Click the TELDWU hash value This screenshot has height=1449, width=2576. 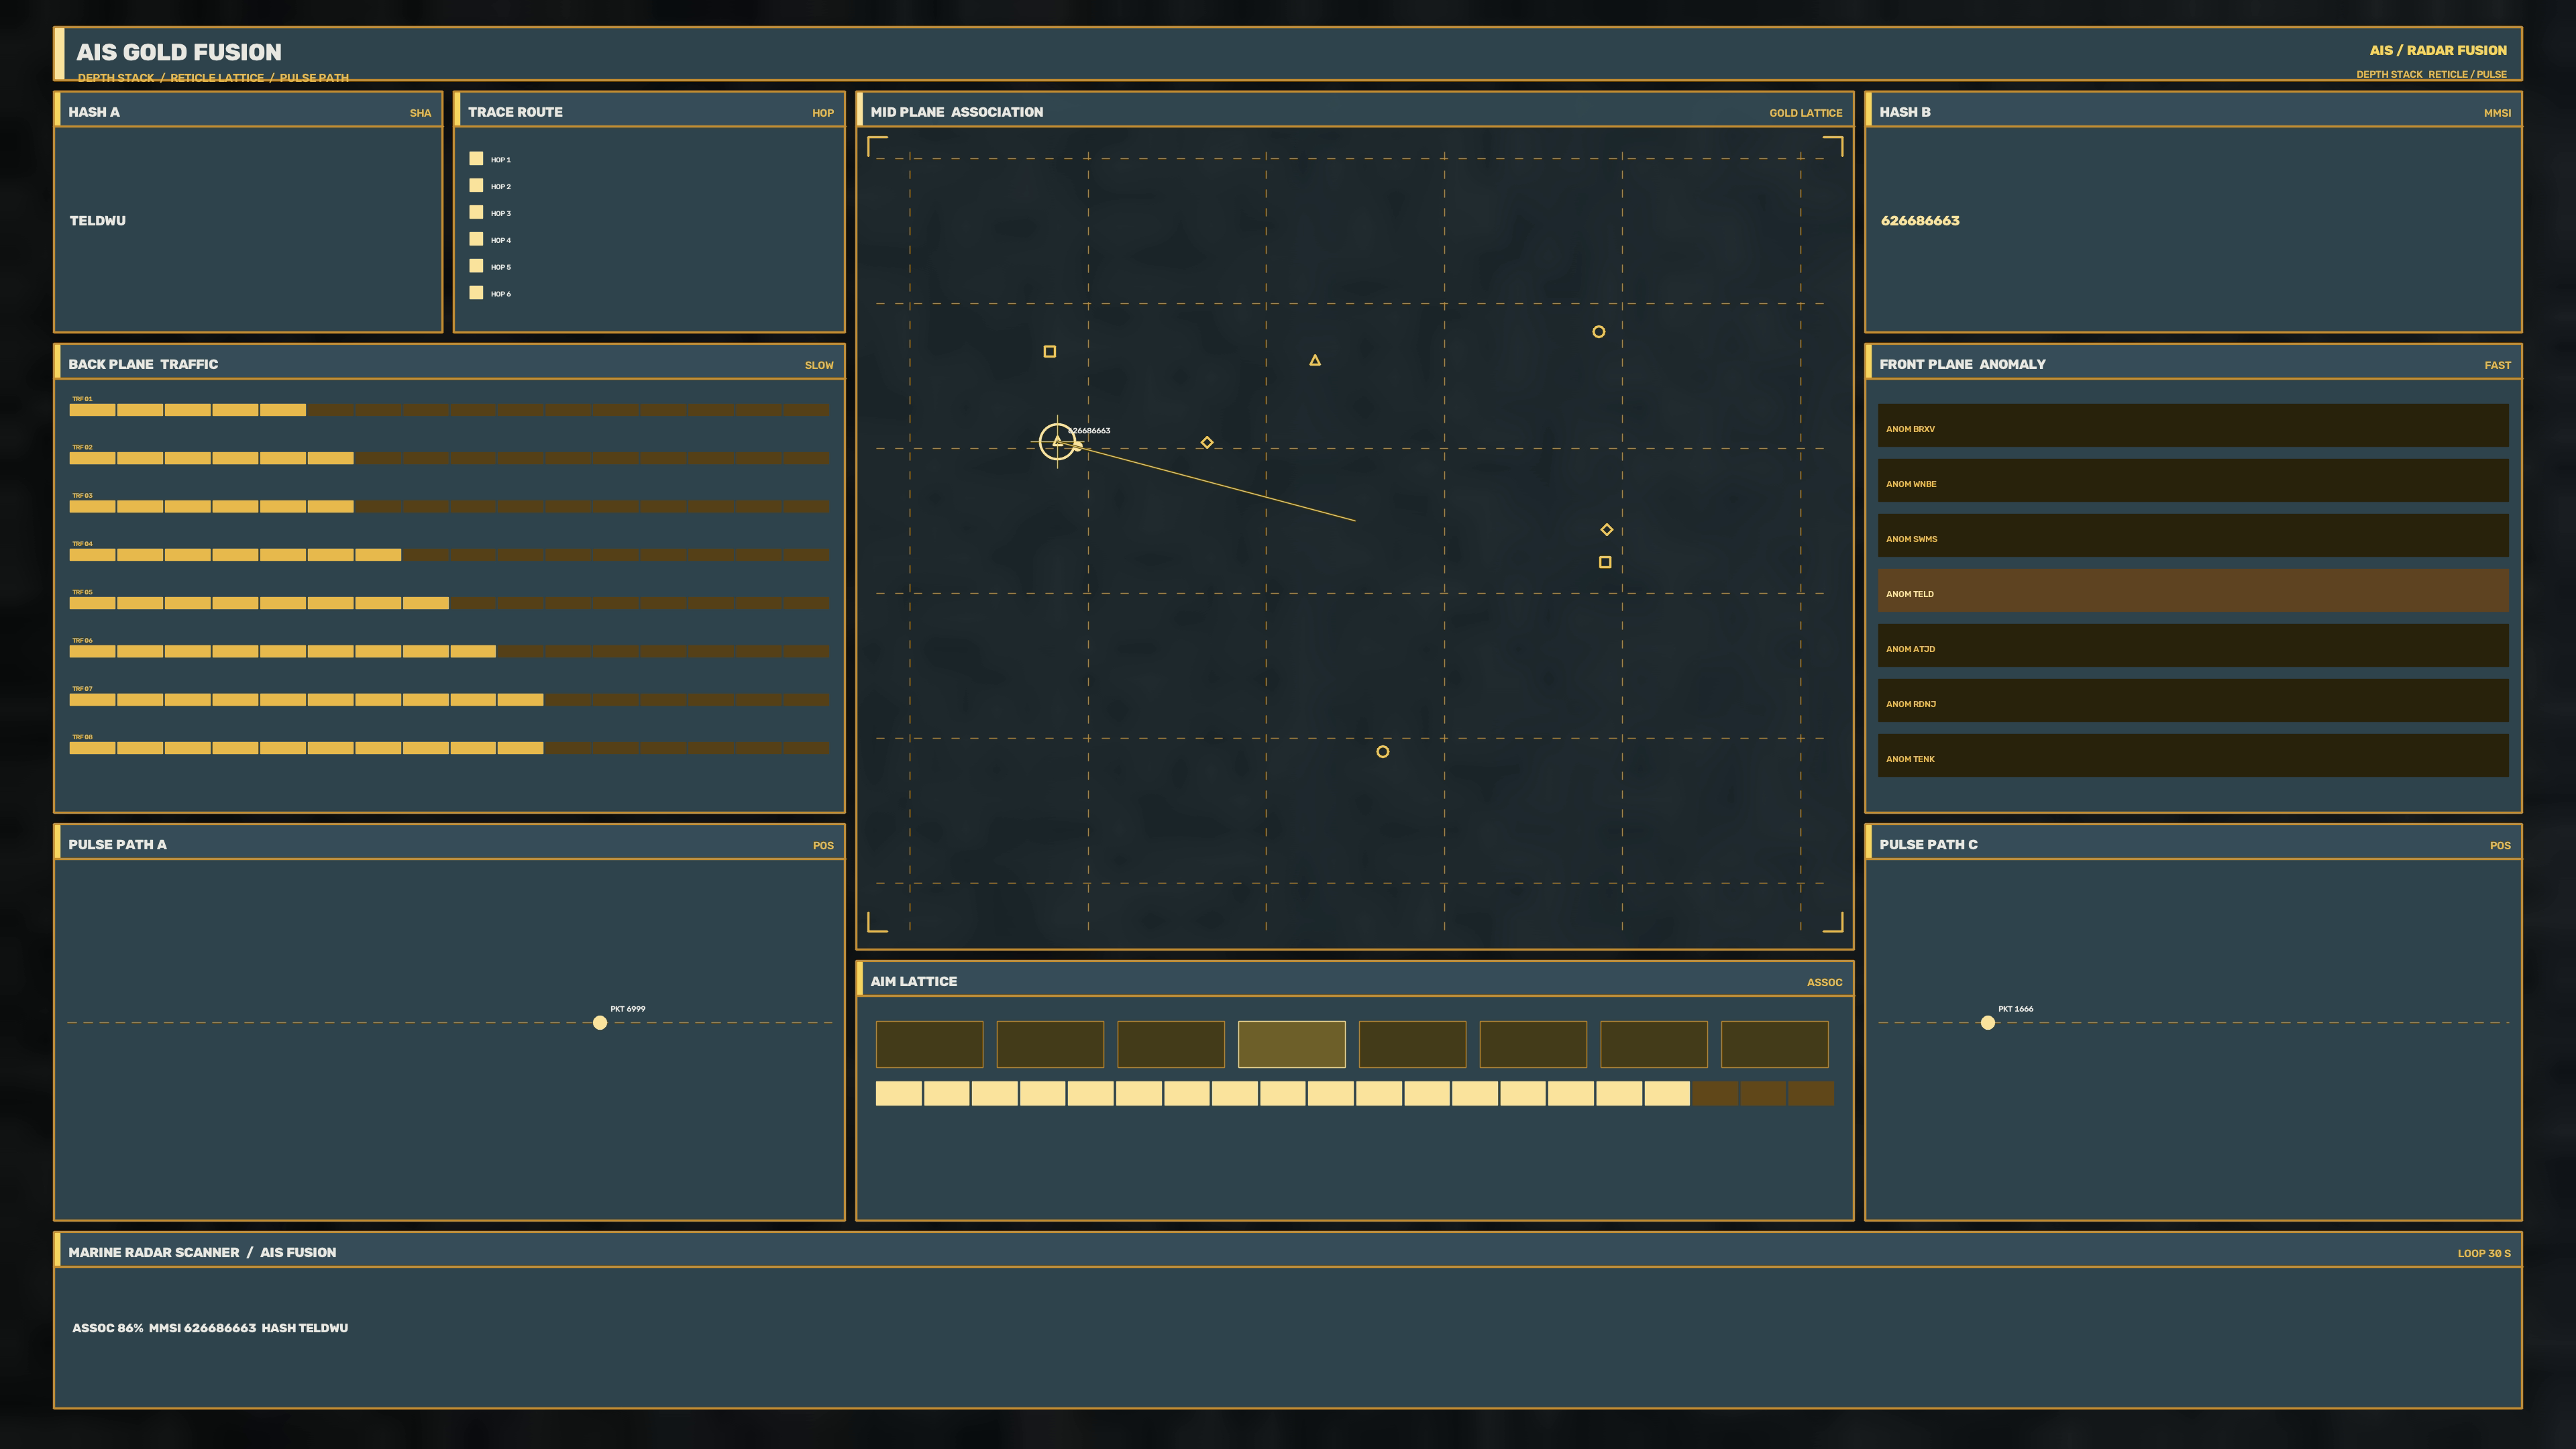pos(97,221)
